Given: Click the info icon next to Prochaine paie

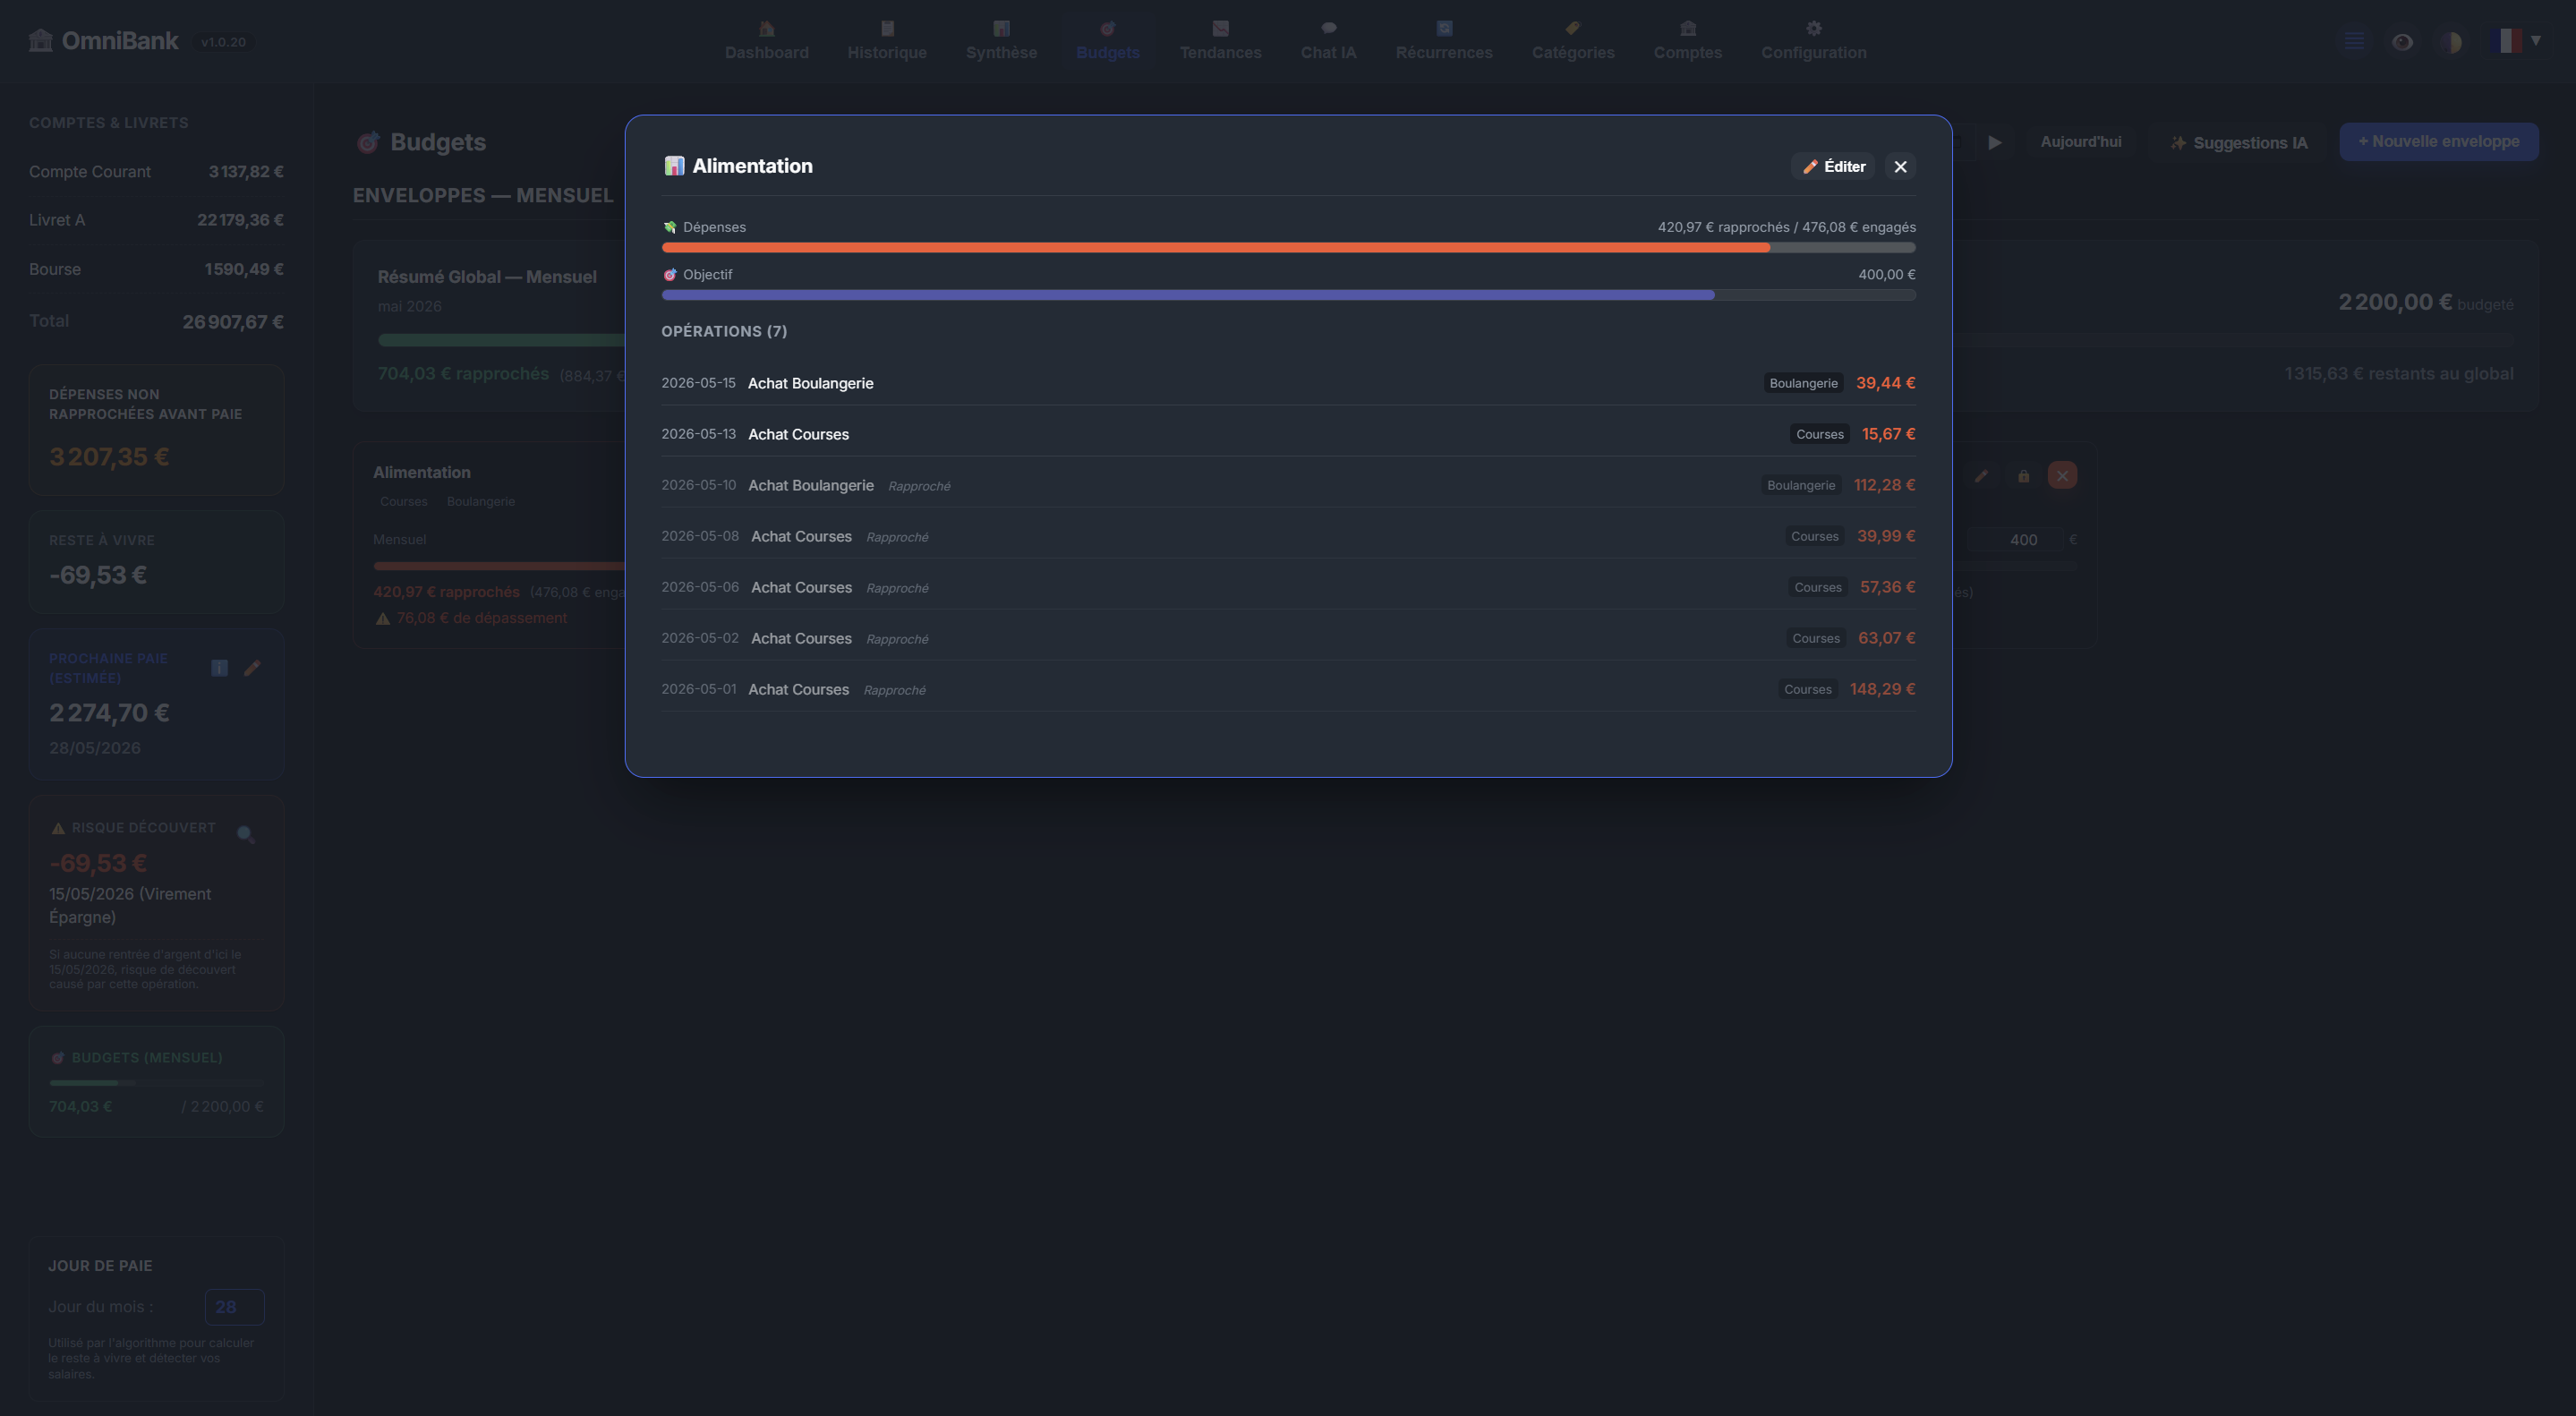Looking at the screenshot, I should point(219,668).
